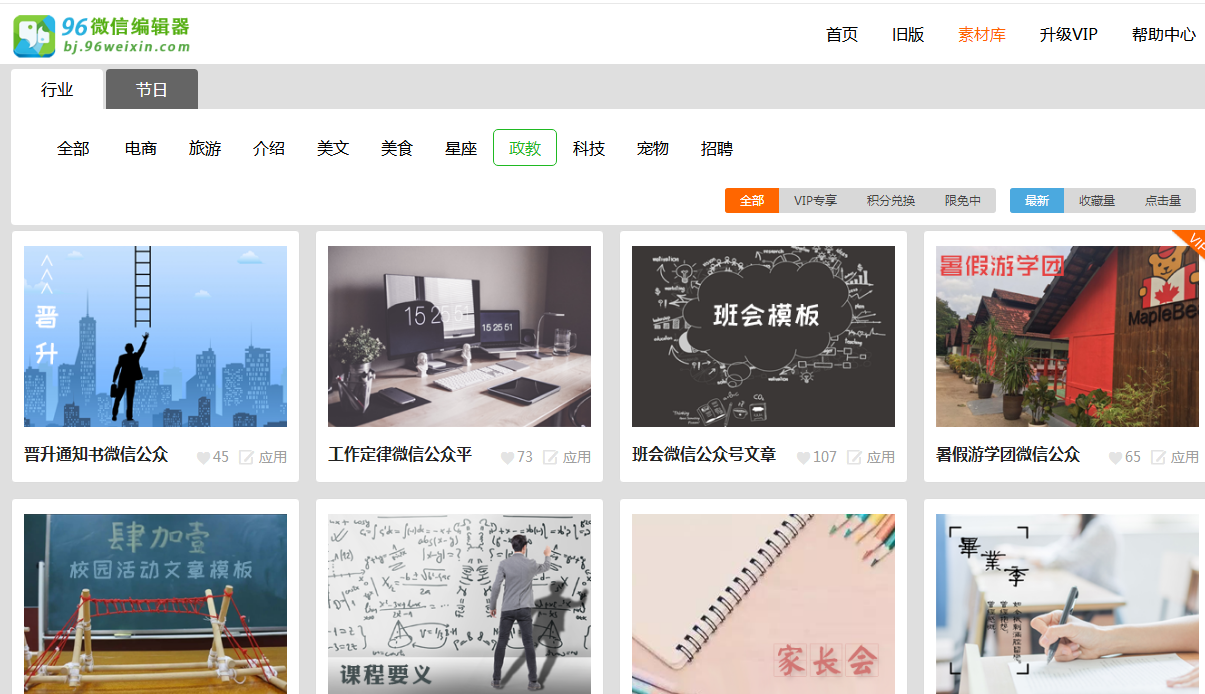Sort templates by 收藏量
Screen dimensions: 1205x694
pyautogui.click(x=1099, y=200)
